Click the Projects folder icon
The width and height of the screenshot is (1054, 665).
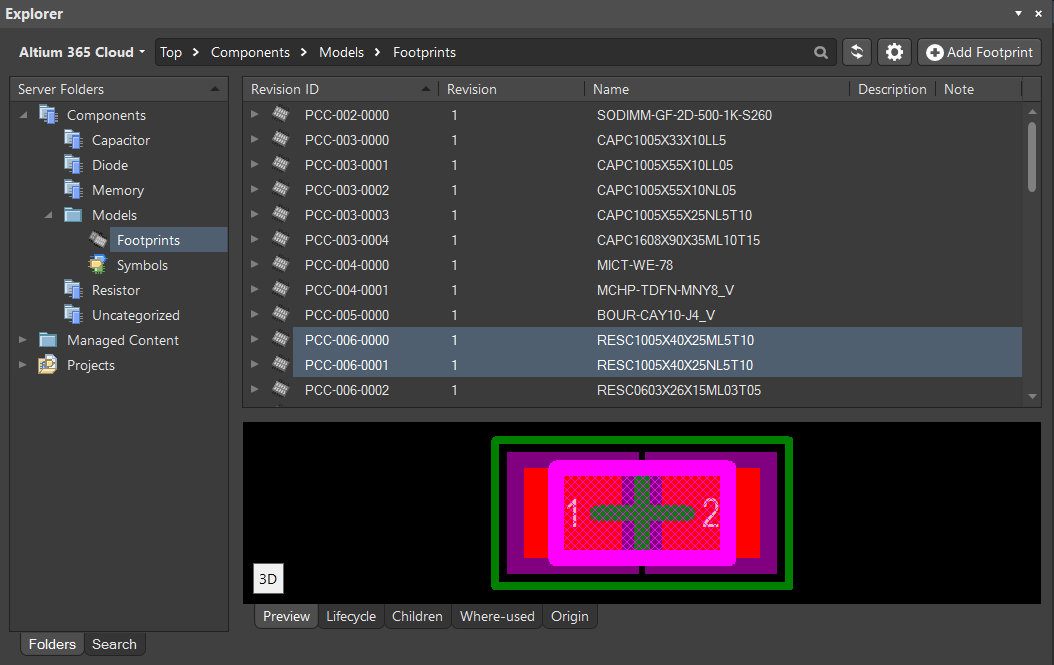48,365
